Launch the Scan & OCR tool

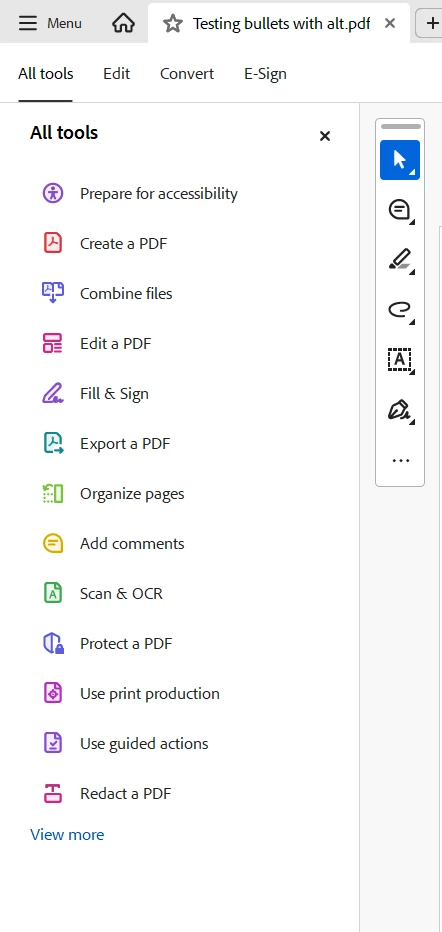click(121, 593)
